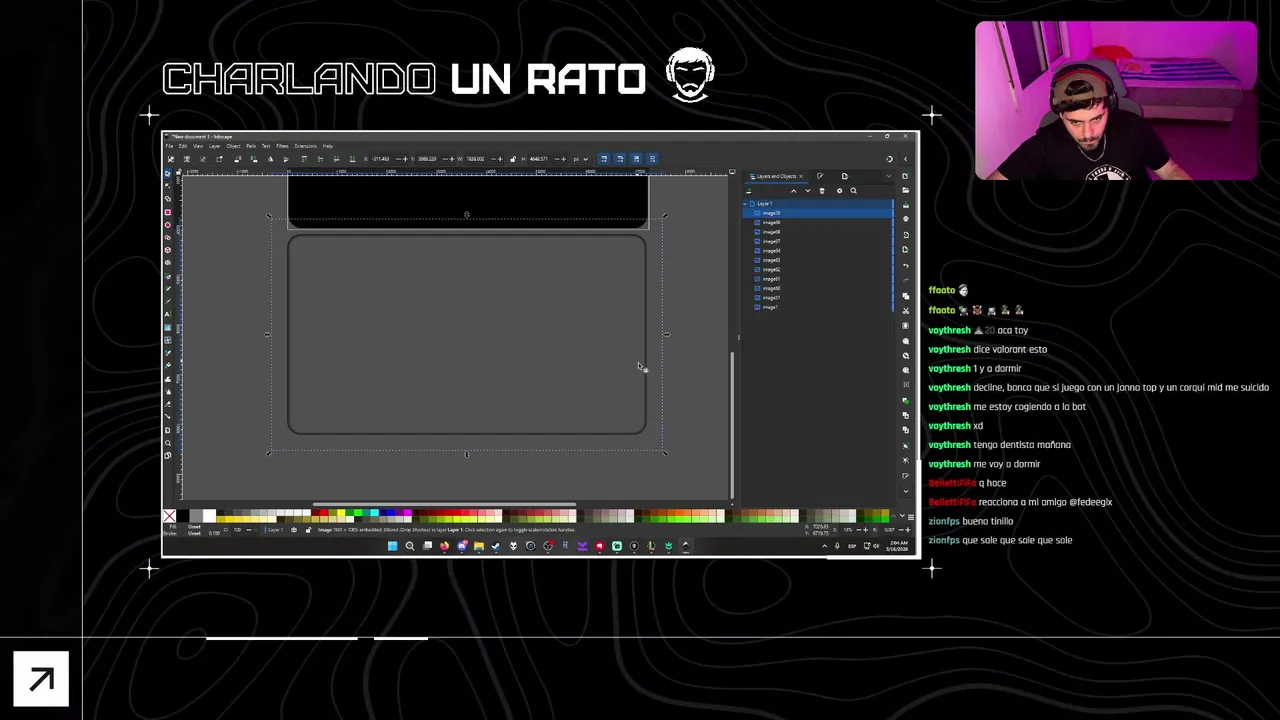The height and width of the screenshot is (720, 1280).
Task: Click Undo icon in command bar
Action: [905, 265]
